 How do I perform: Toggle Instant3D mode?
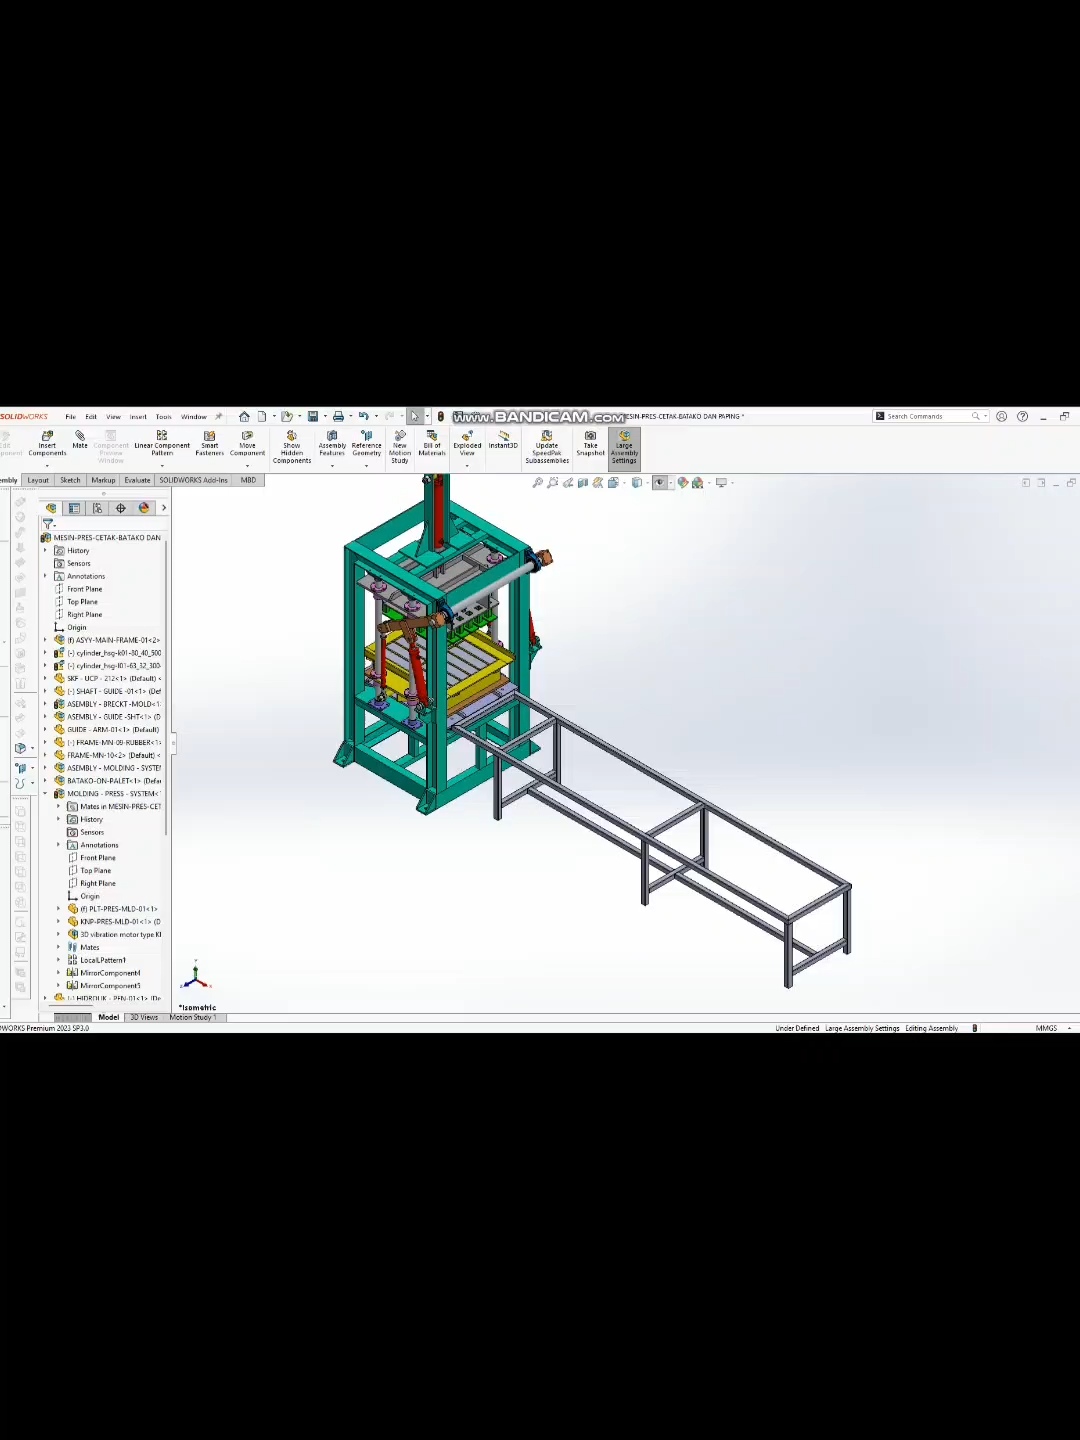[503, 439]
